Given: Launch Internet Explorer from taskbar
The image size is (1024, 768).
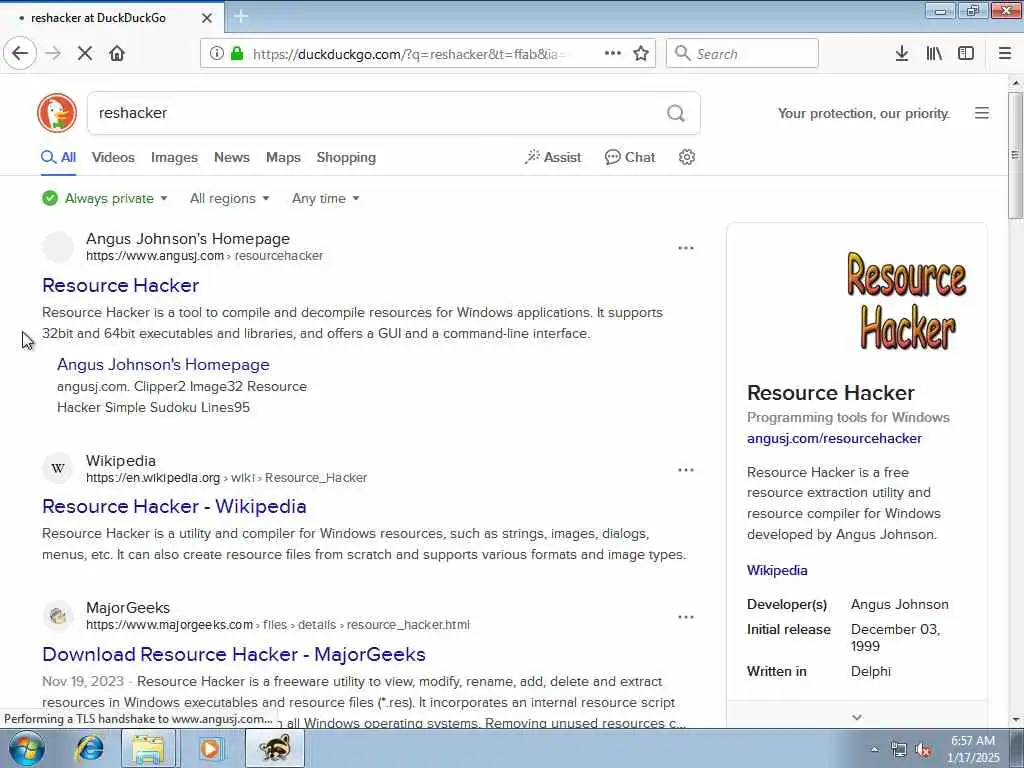Looking at the screenshot, I should pyautogui.click(x=89, y=748).
